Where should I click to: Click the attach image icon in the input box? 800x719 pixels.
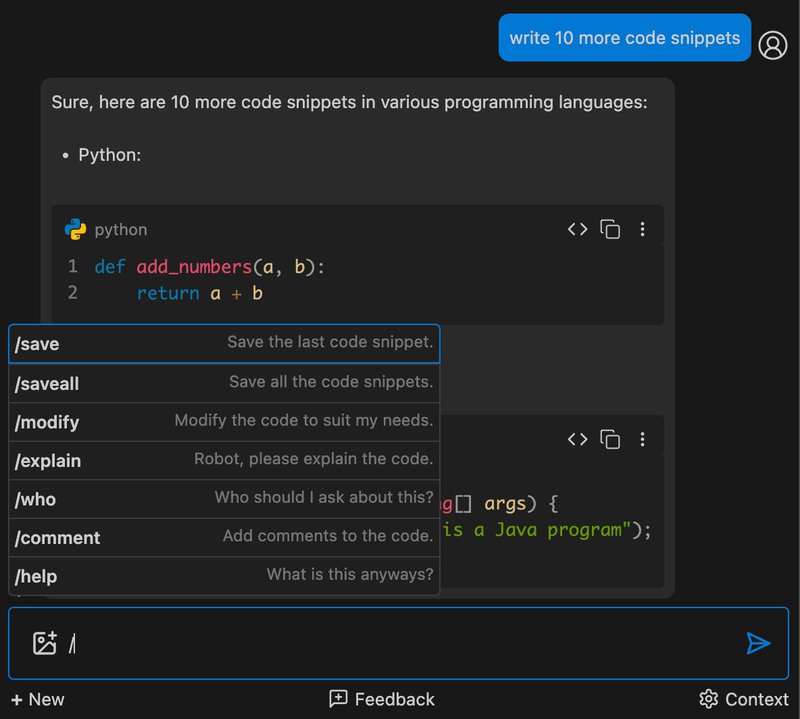[44, 643]
